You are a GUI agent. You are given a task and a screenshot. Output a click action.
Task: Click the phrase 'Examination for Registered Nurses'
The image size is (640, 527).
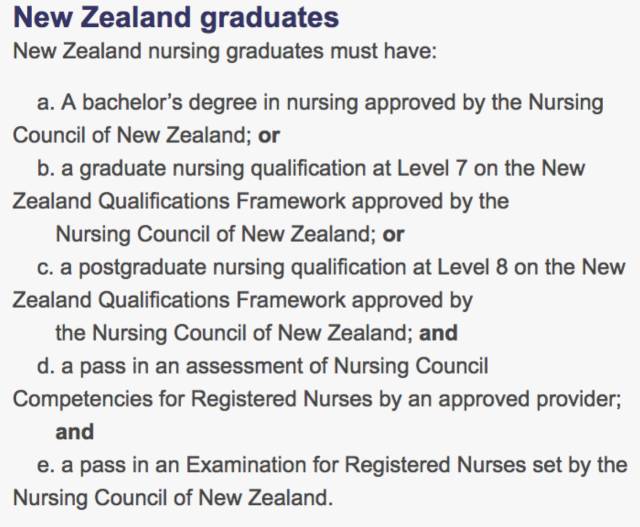pos(356,465)
